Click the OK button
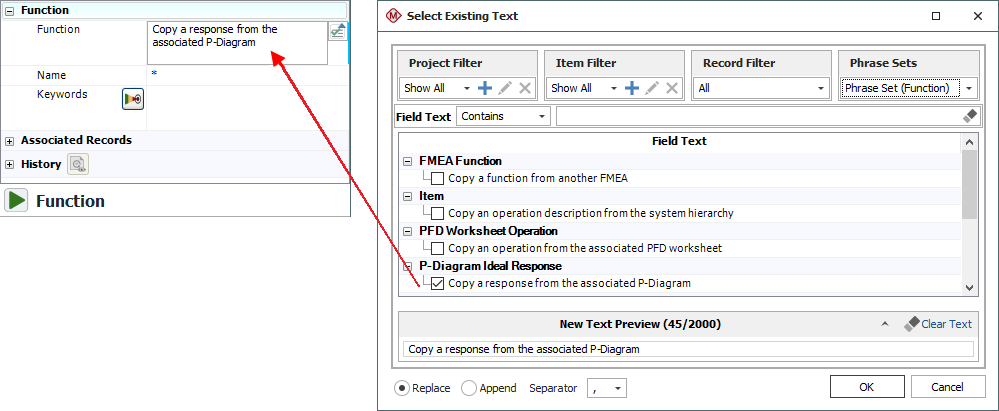Viewport: 999px width, 411px height. tap(866, 387)
